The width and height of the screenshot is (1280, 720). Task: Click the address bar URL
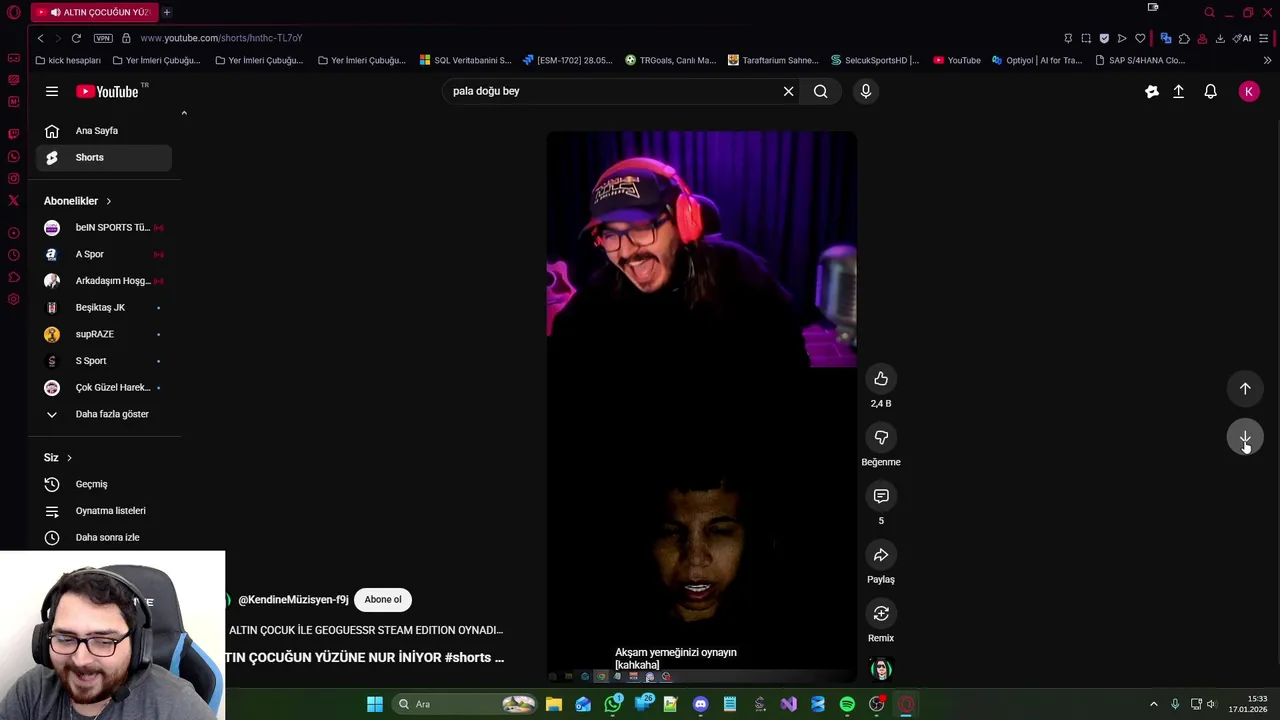coord(221,38)
